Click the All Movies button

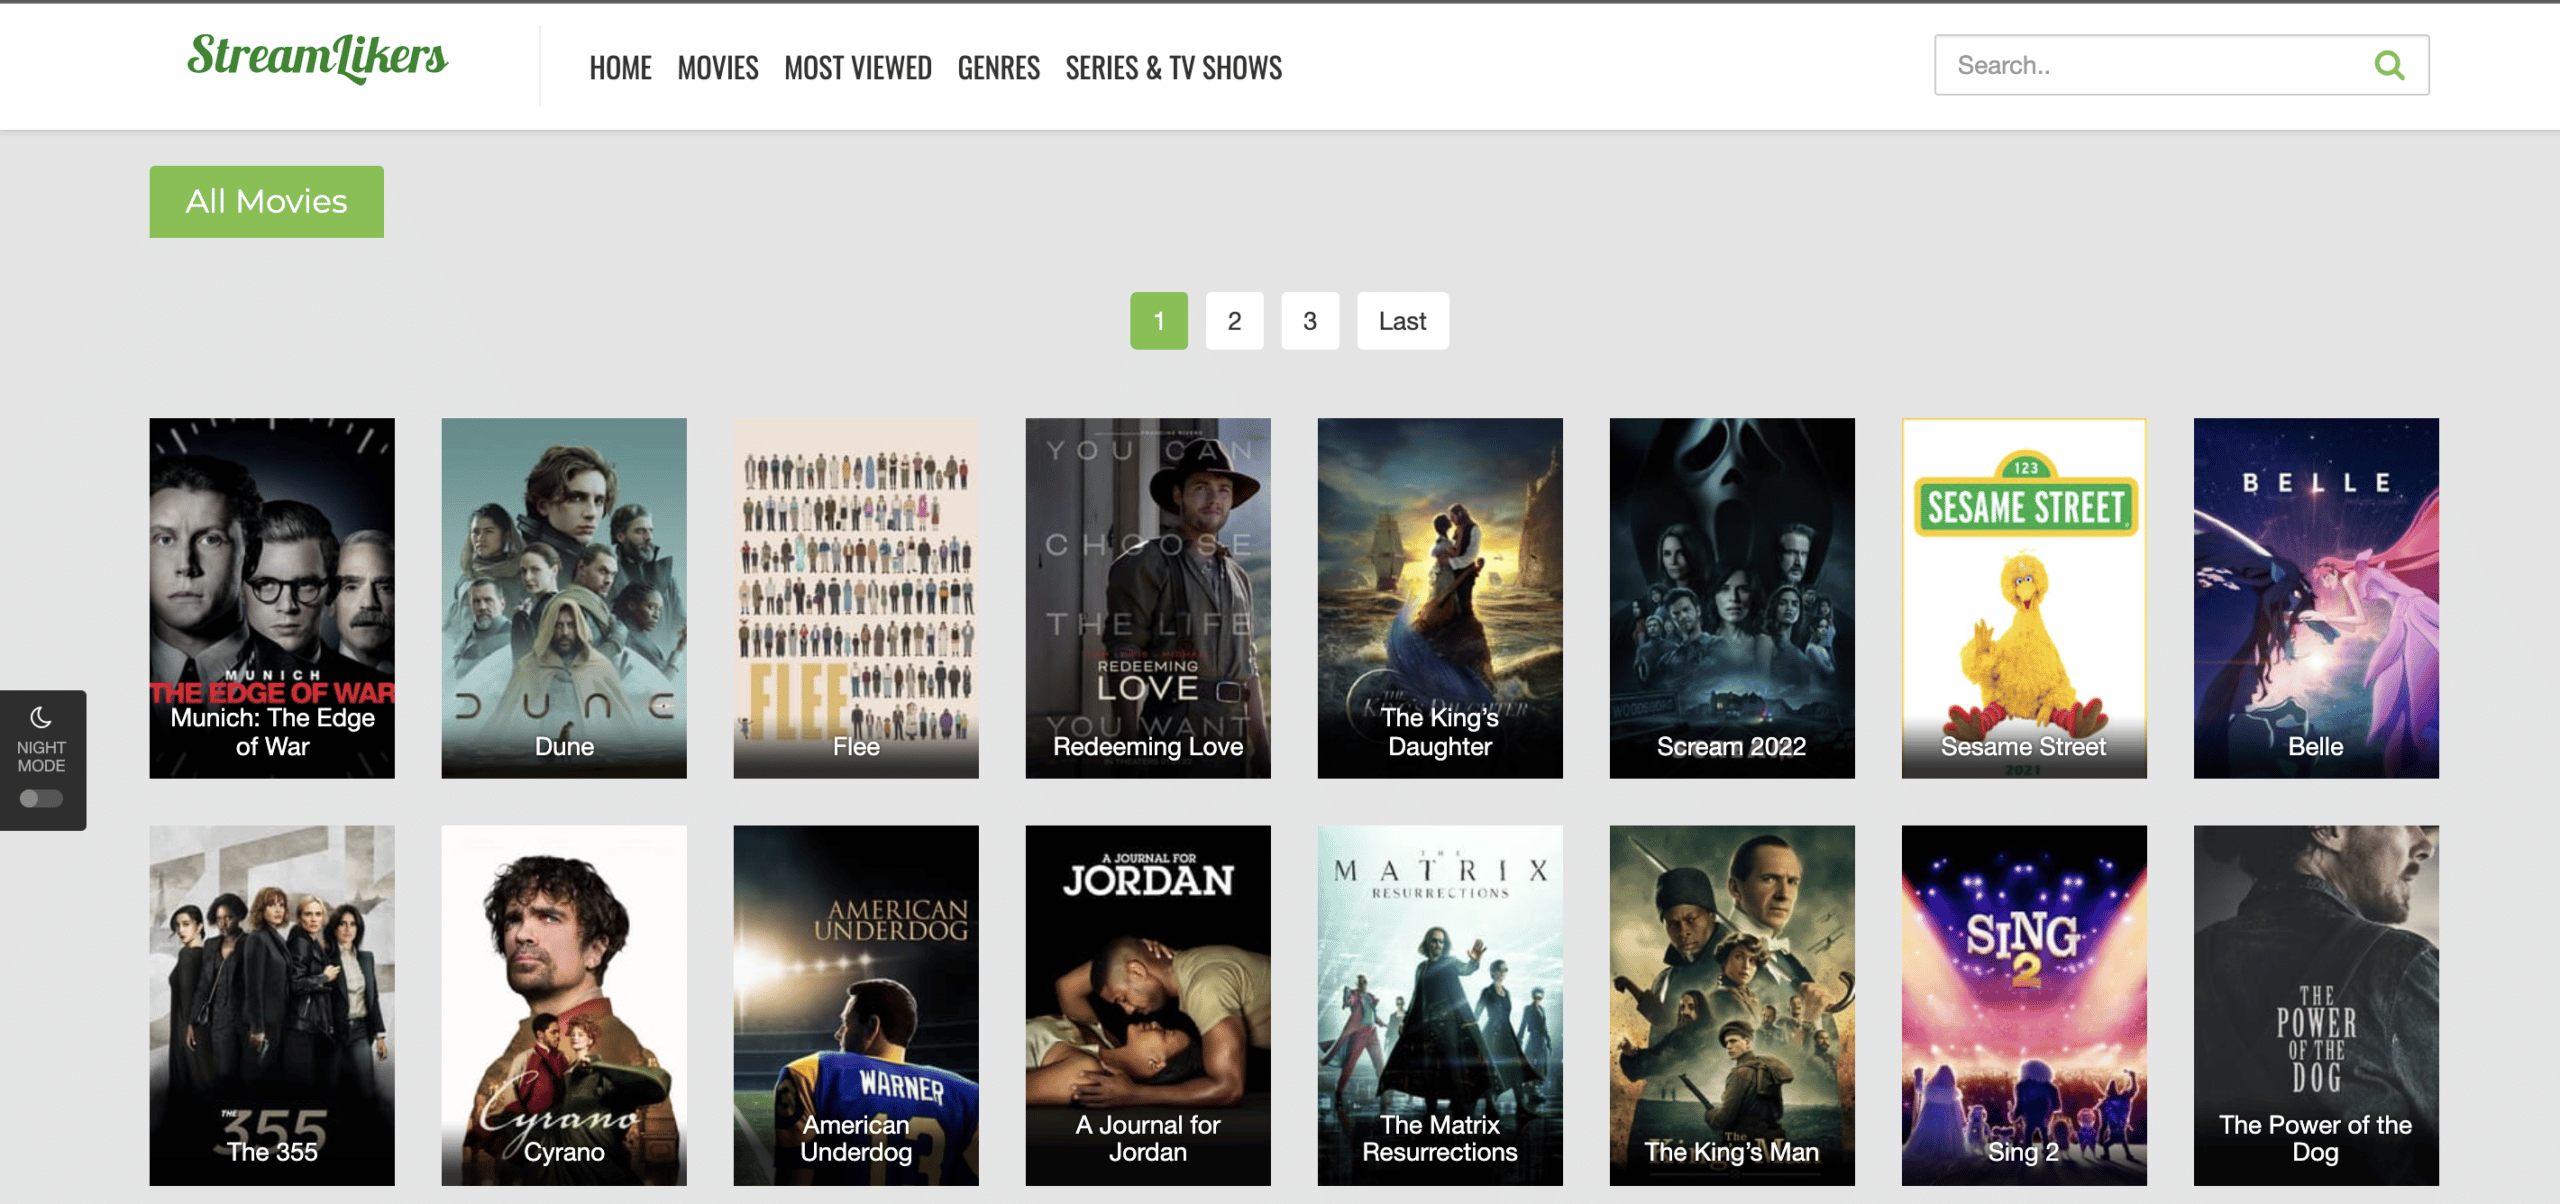coord(266,202)
